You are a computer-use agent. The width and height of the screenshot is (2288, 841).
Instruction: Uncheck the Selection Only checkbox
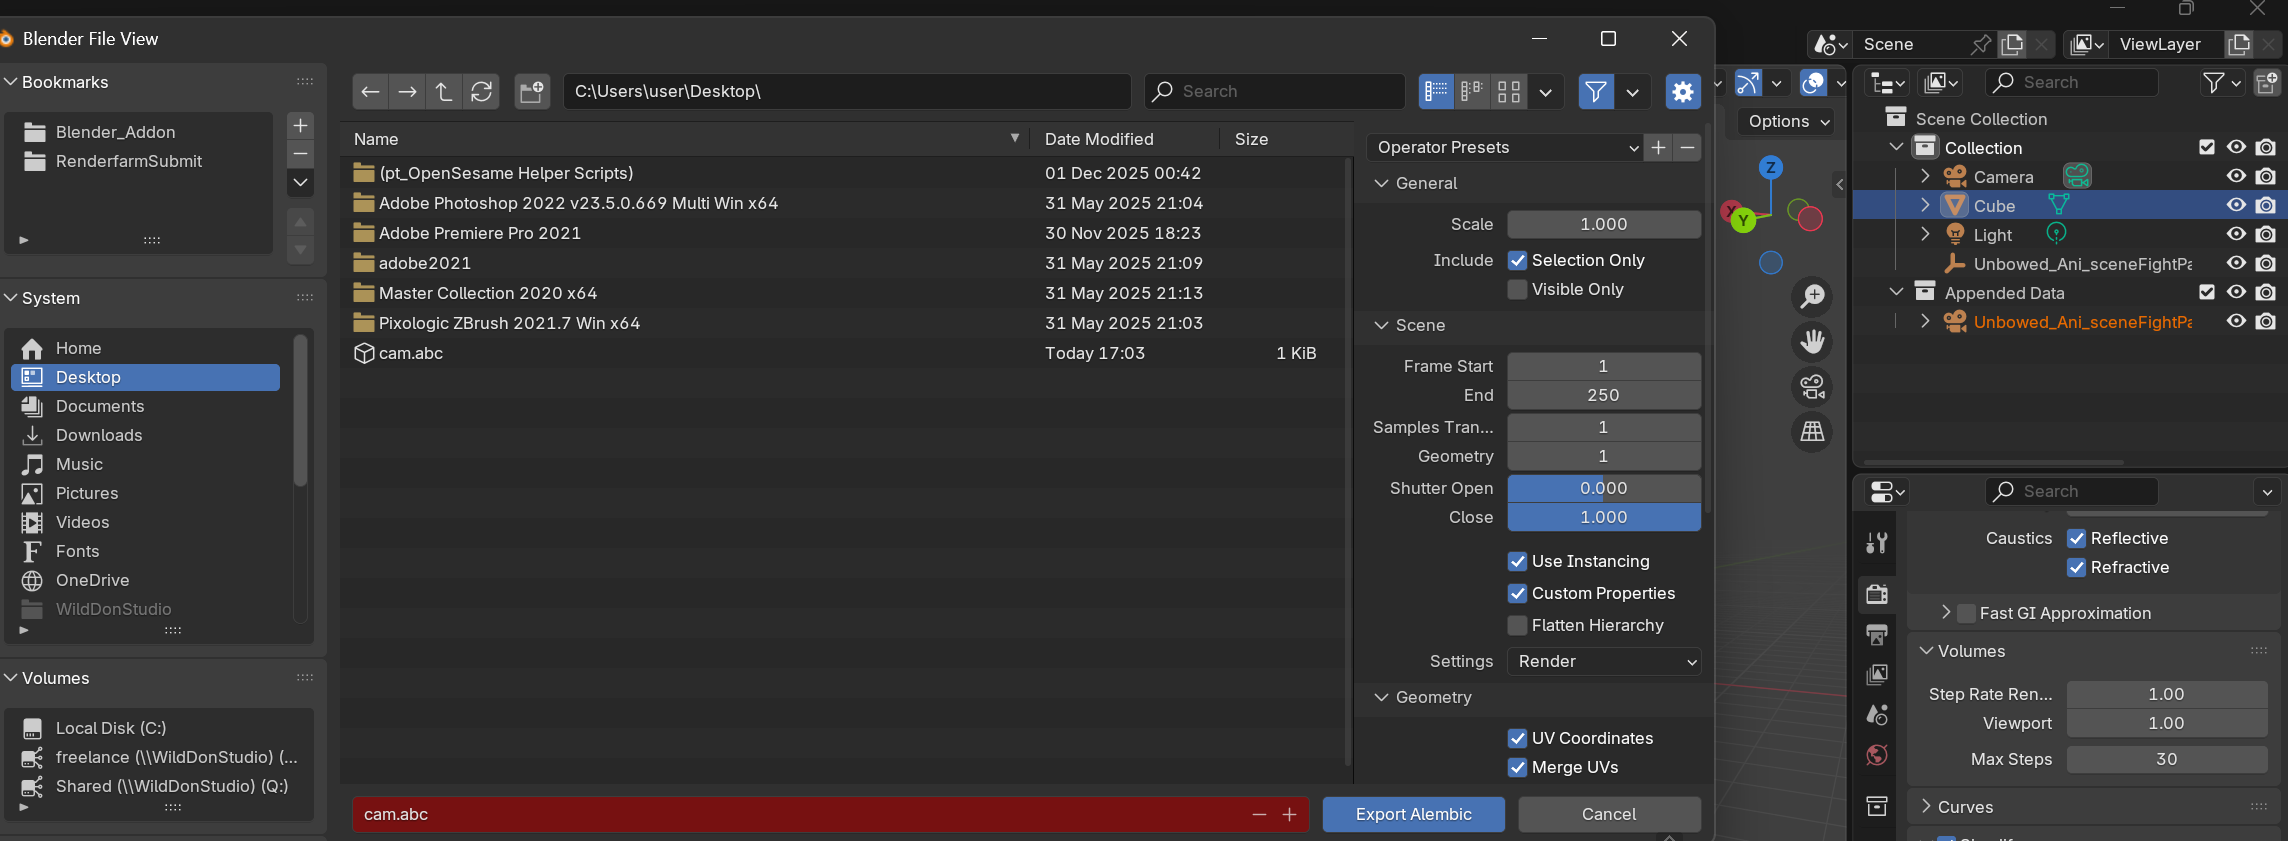pyautogui.click(x=1517, y=261)
